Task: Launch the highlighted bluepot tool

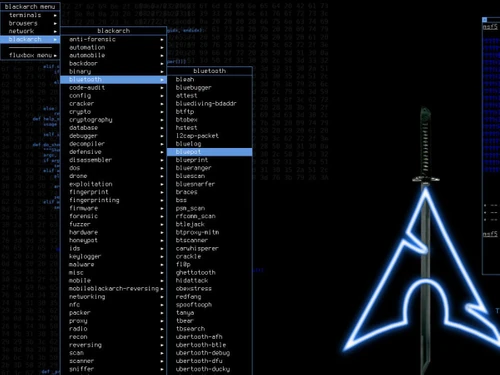Action: point(209,152)
